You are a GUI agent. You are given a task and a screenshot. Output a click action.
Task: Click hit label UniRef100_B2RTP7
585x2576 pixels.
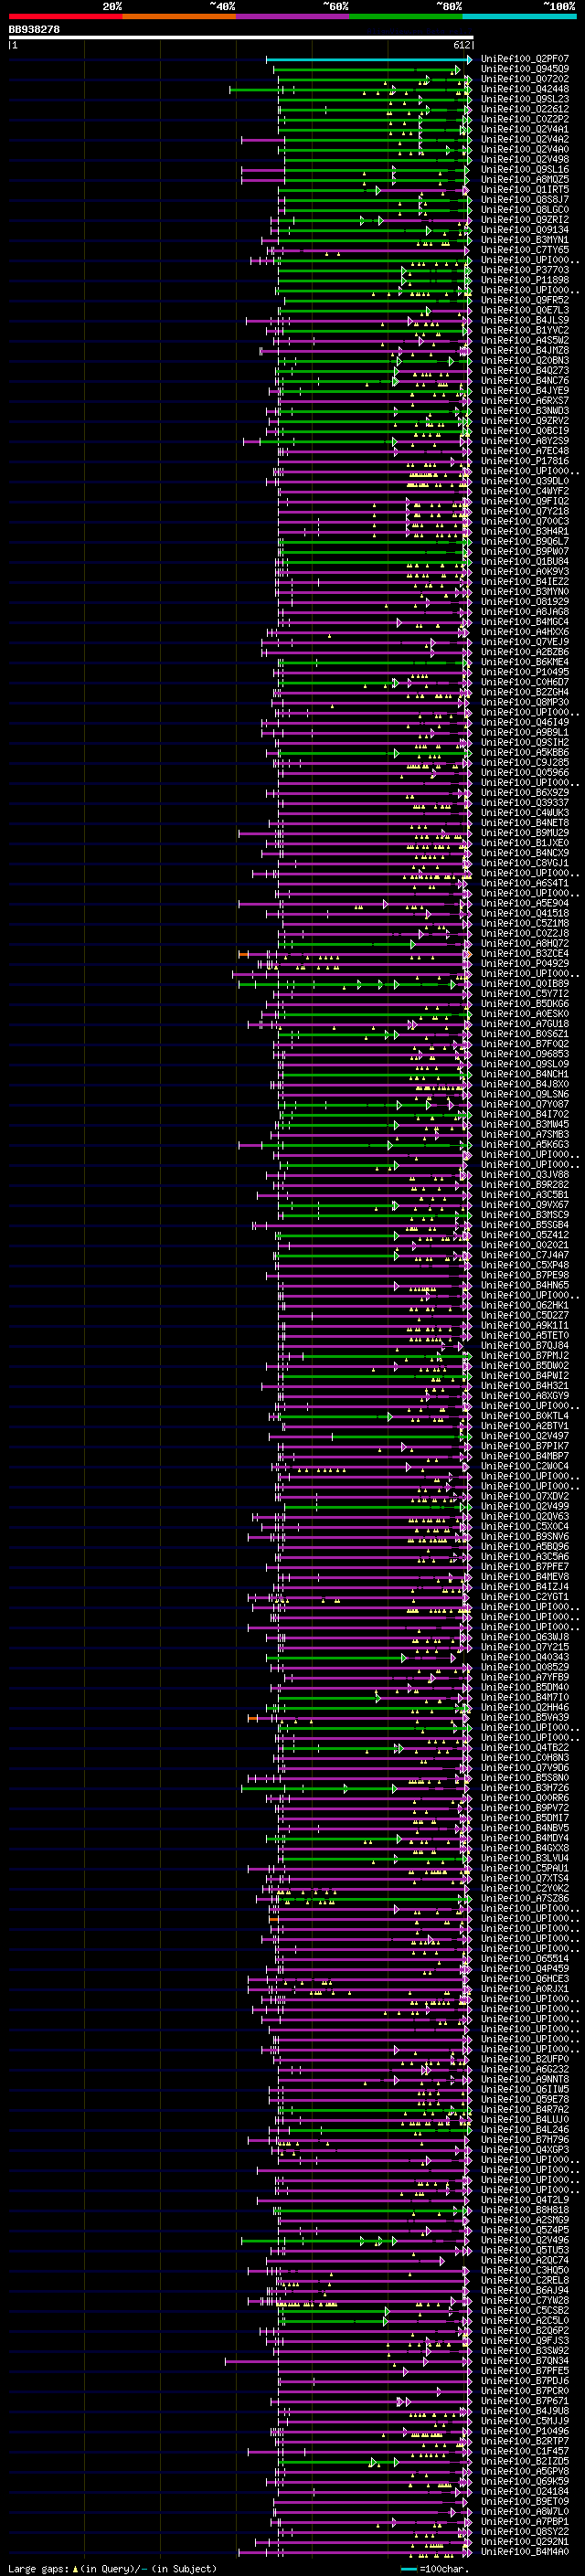[524, 2440]
